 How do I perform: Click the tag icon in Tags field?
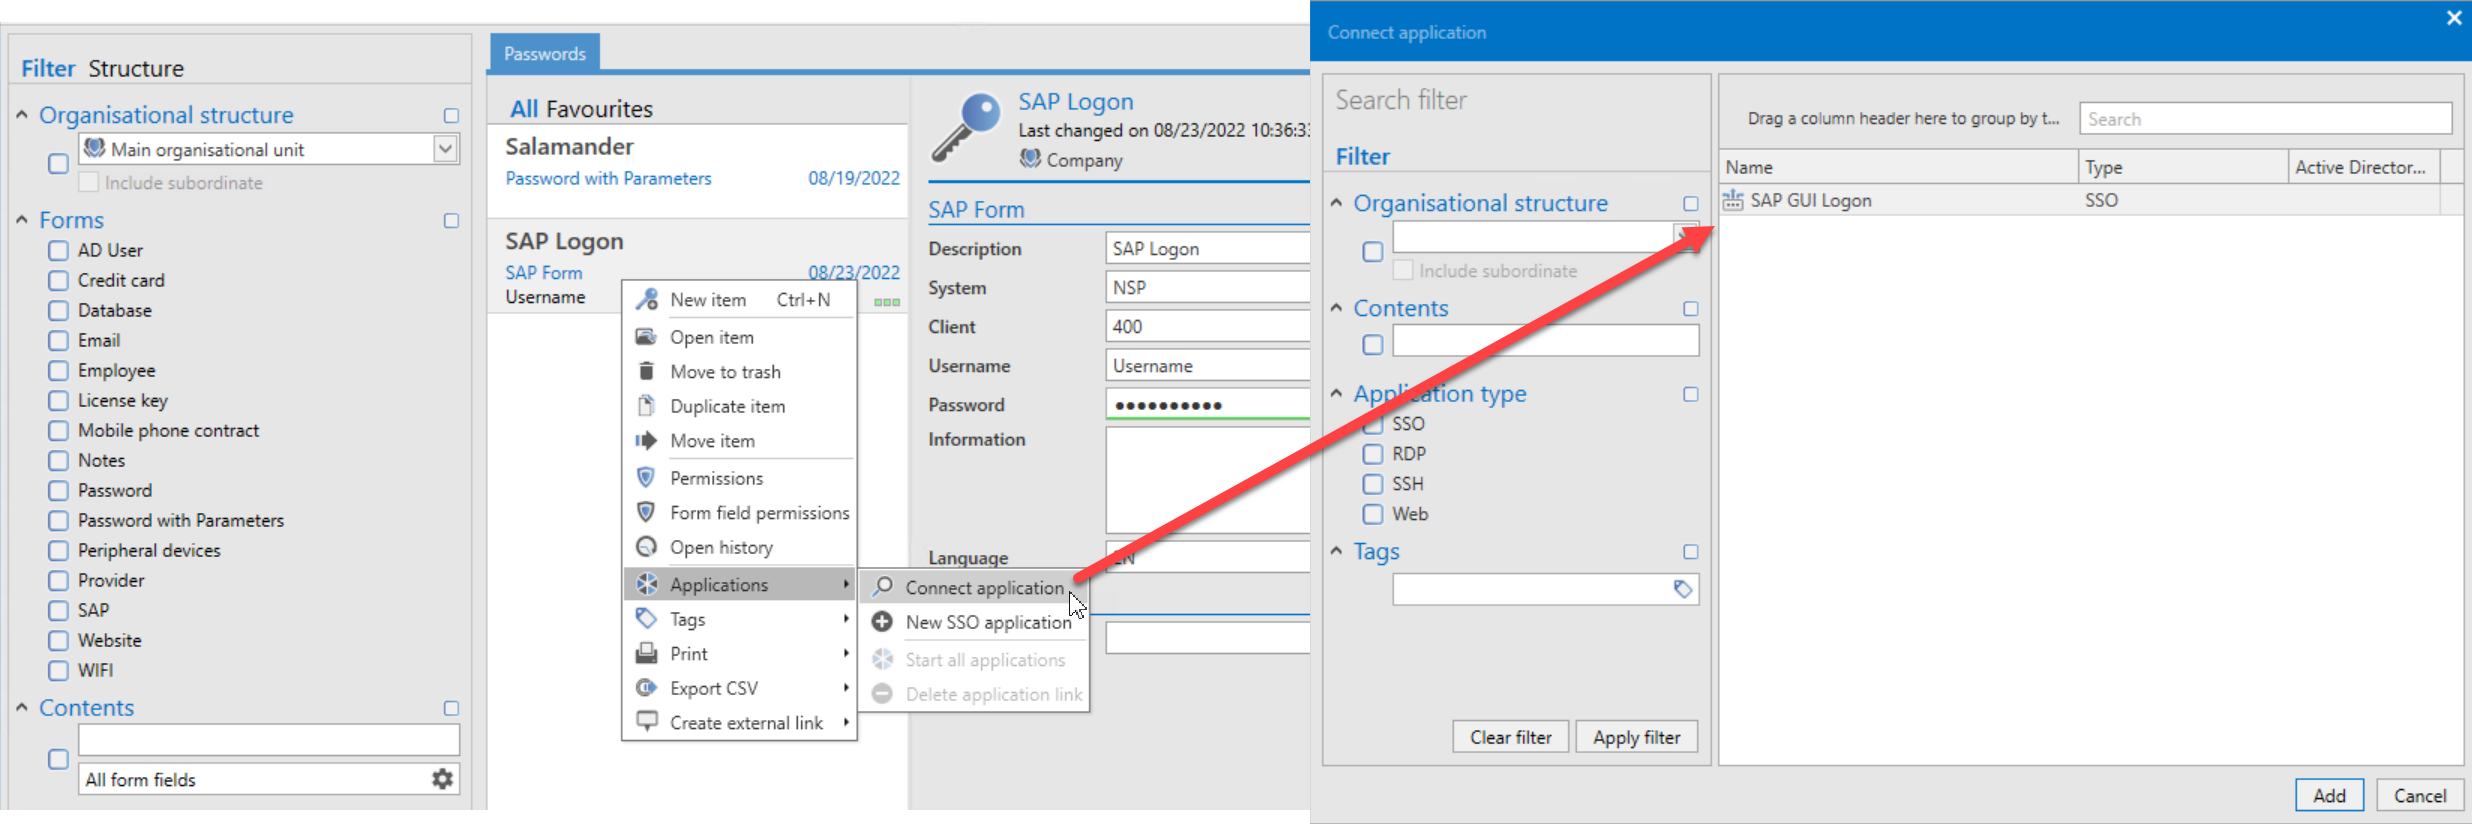click(x=1683, y=589)
